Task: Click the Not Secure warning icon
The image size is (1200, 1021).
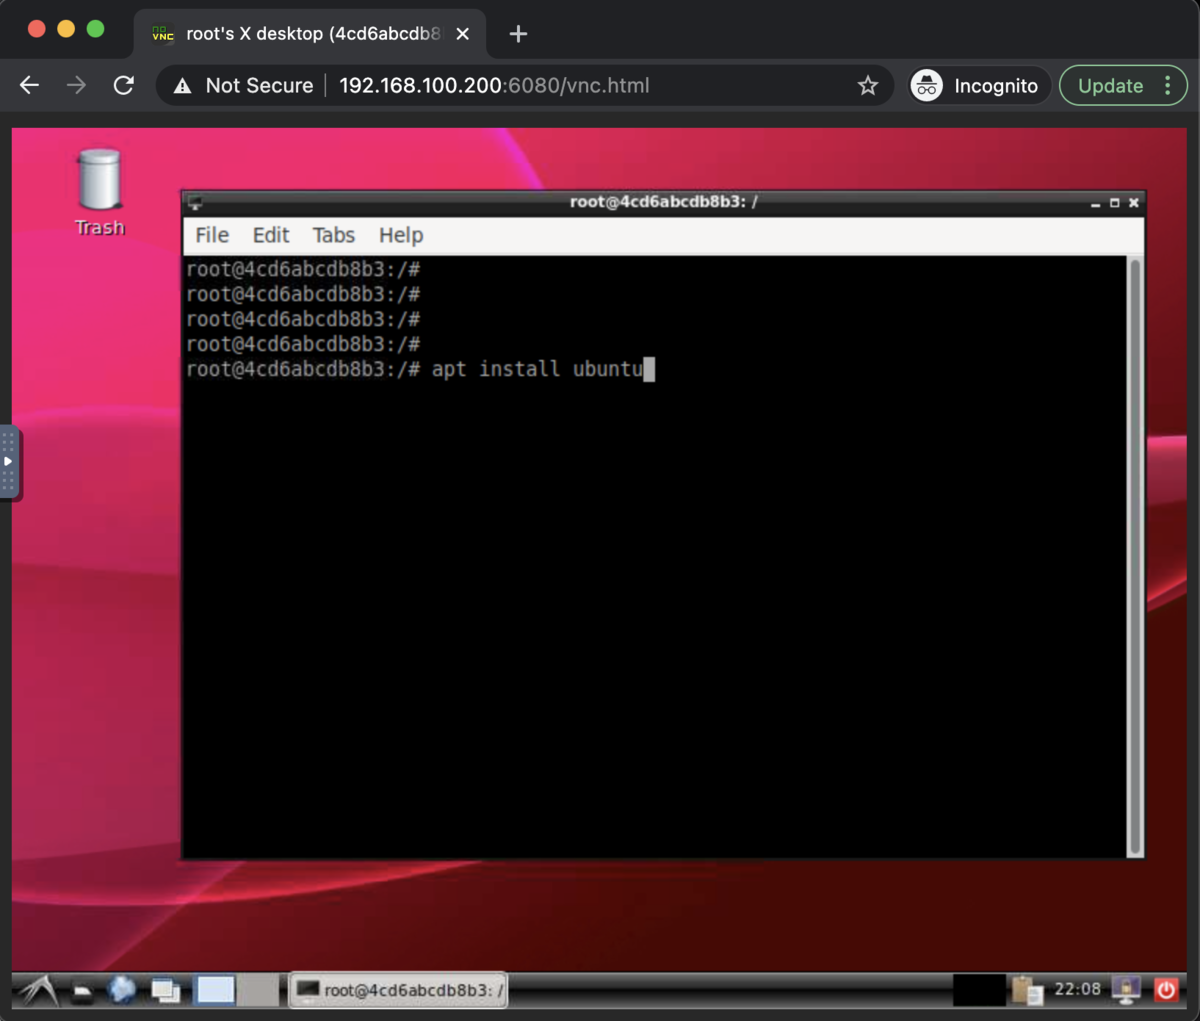Action: [x=182, y=86]
